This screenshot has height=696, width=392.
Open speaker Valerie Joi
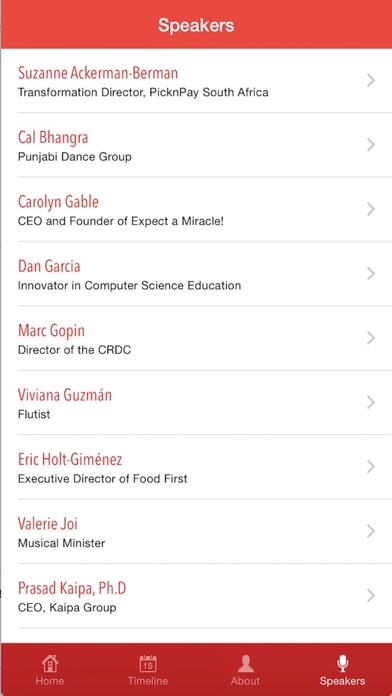click(x=196, y=531)
